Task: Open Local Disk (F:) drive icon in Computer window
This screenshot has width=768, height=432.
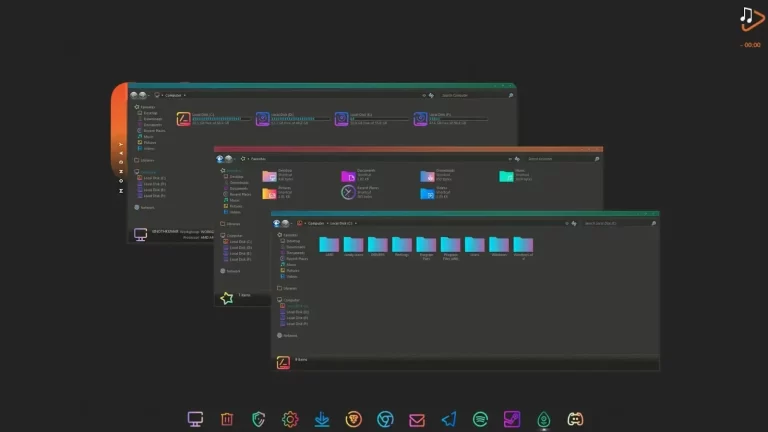Action: pos(420,119)
